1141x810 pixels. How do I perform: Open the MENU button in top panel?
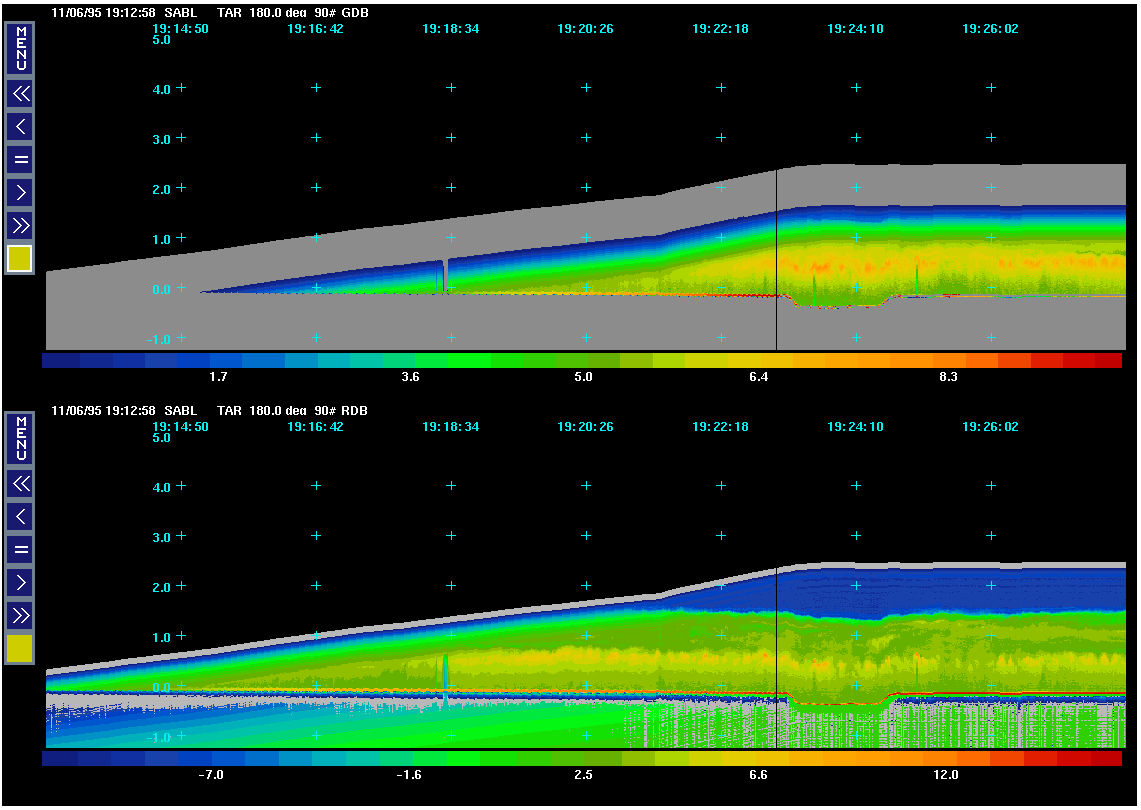pos(20,48)
